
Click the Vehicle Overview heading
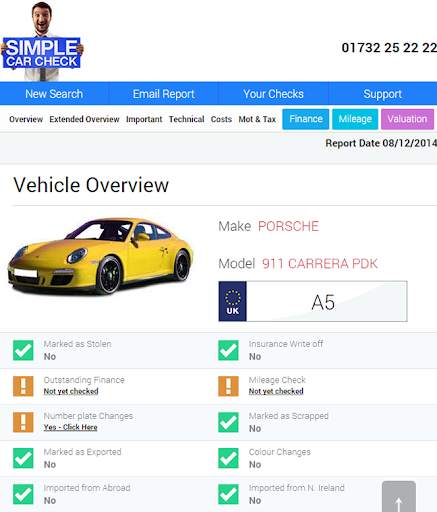coord(91,185)
